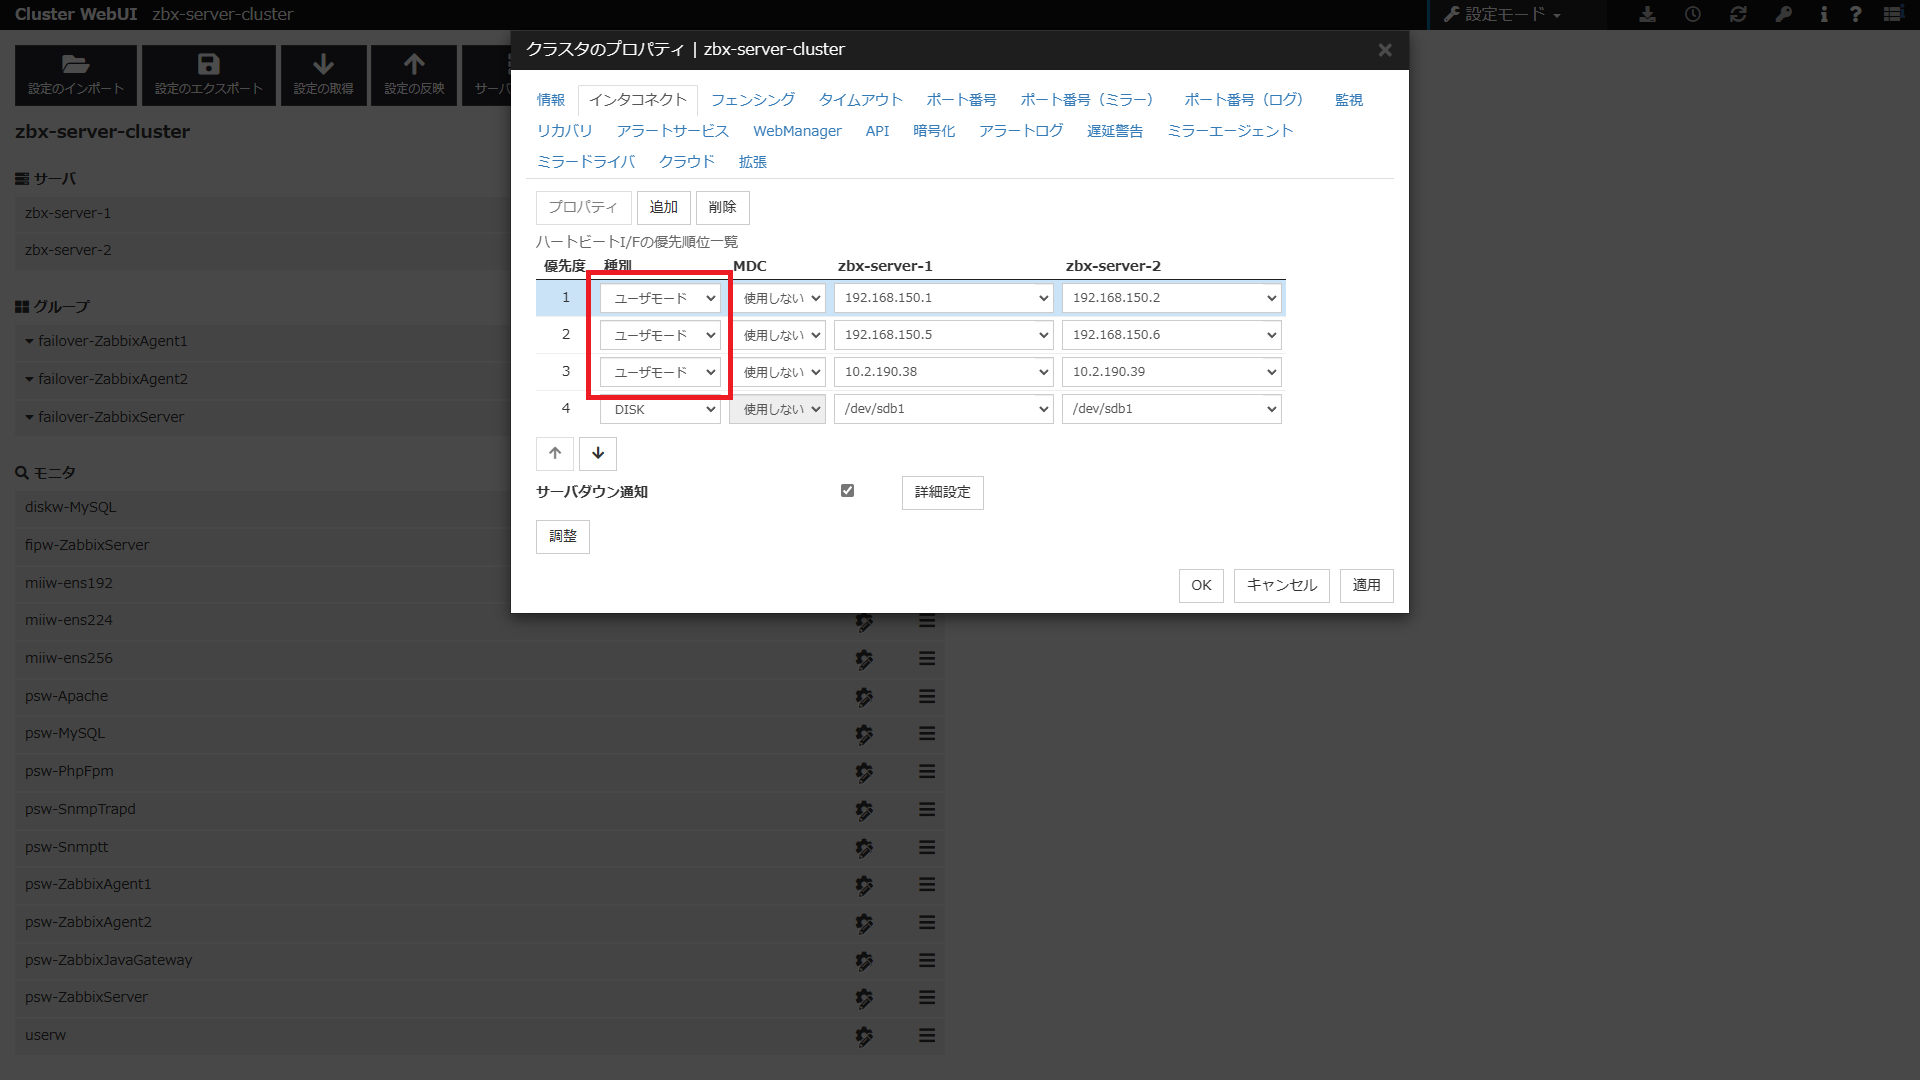
Task: Select priority 3 row number cell
Action: 566,372
